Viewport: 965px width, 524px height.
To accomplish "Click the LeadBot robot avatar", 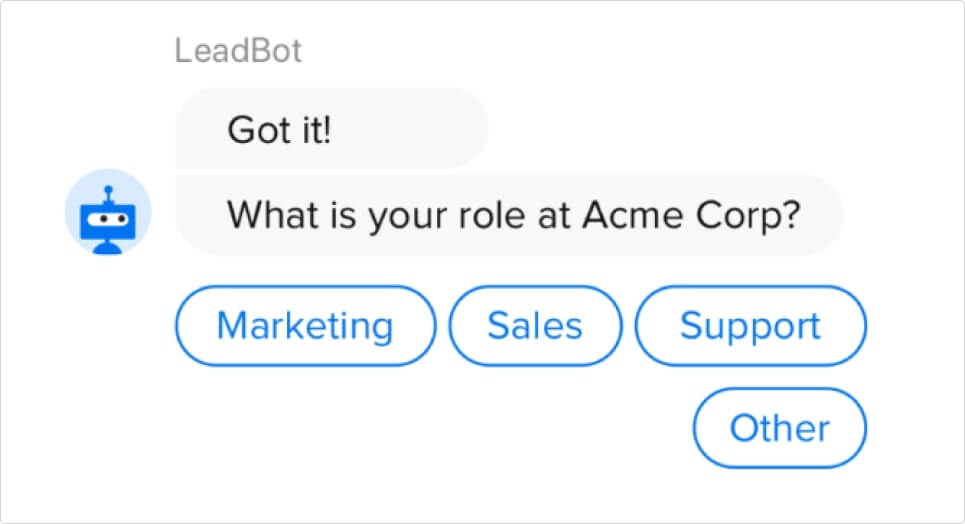I will pos(108,212).
